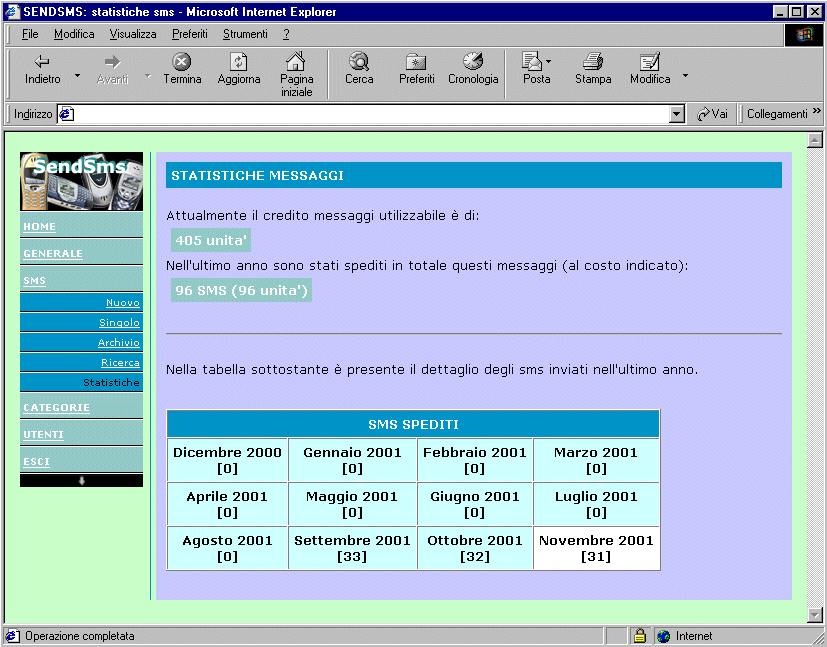The image size is (827, 647).
Task: Open the Nuovo SMS link
Action: point(123,303)
